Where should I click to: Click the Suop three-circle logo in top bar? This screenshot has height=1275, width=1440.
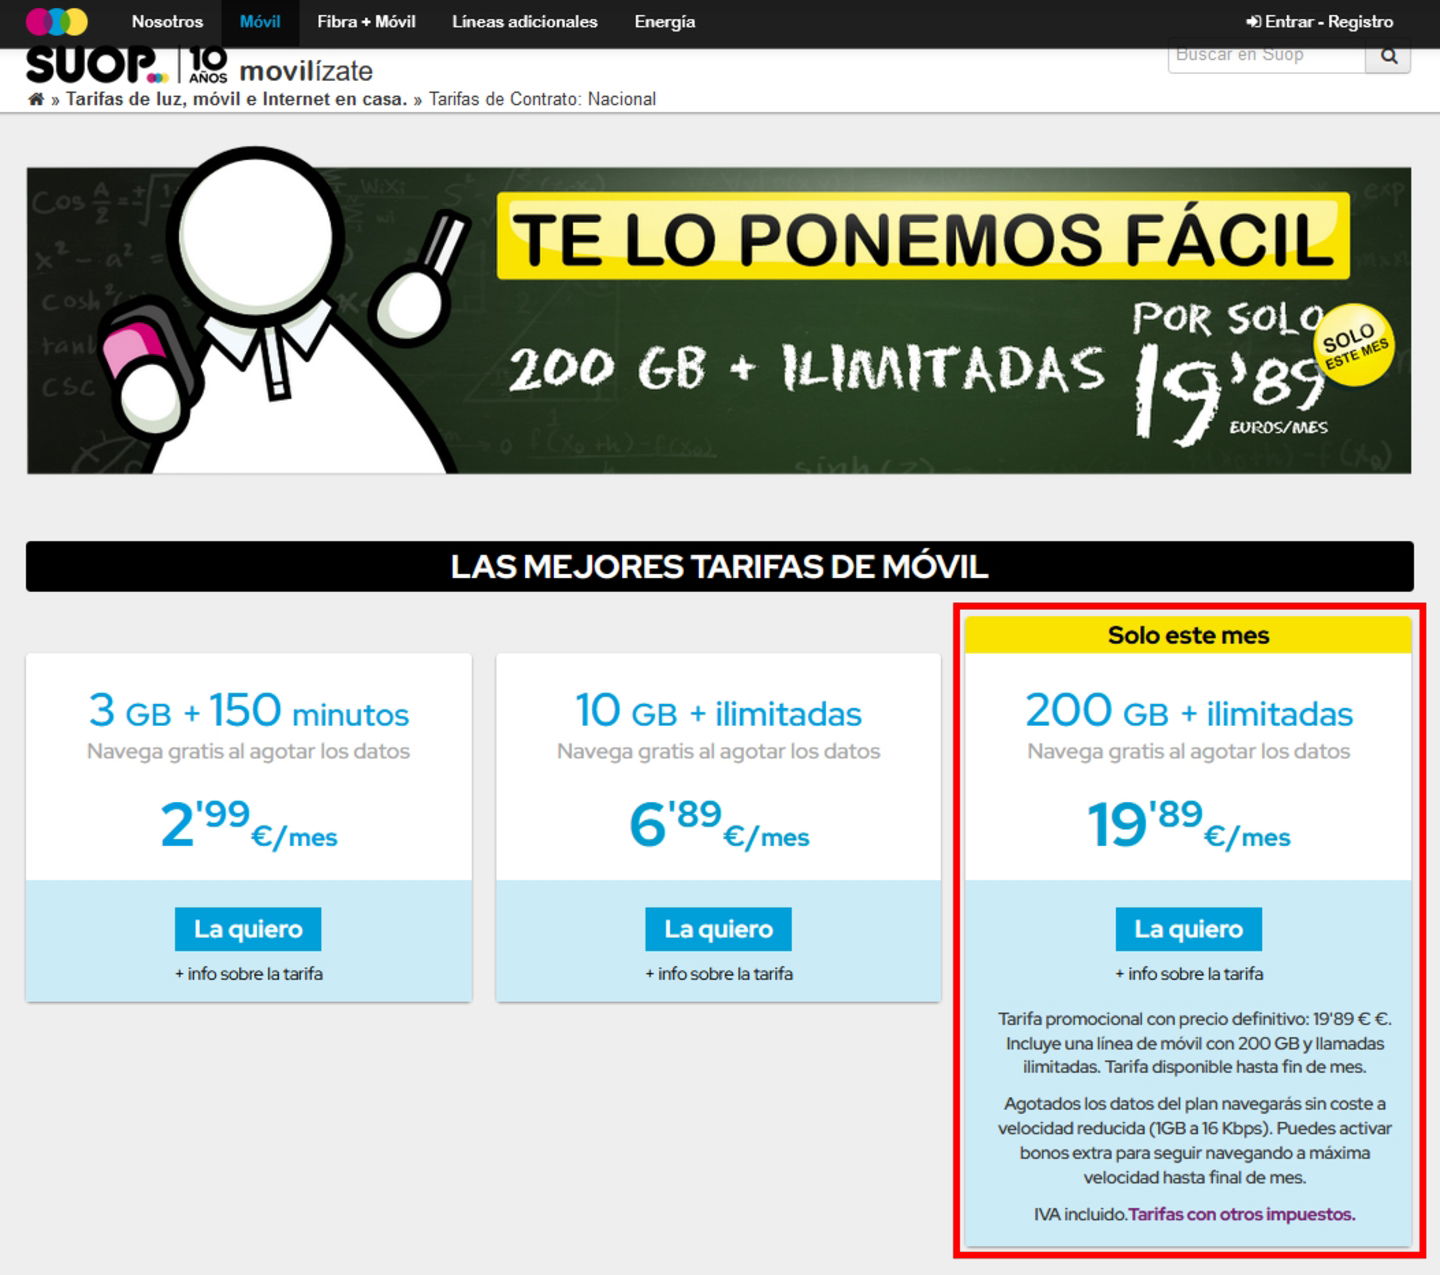coord(57,21)
